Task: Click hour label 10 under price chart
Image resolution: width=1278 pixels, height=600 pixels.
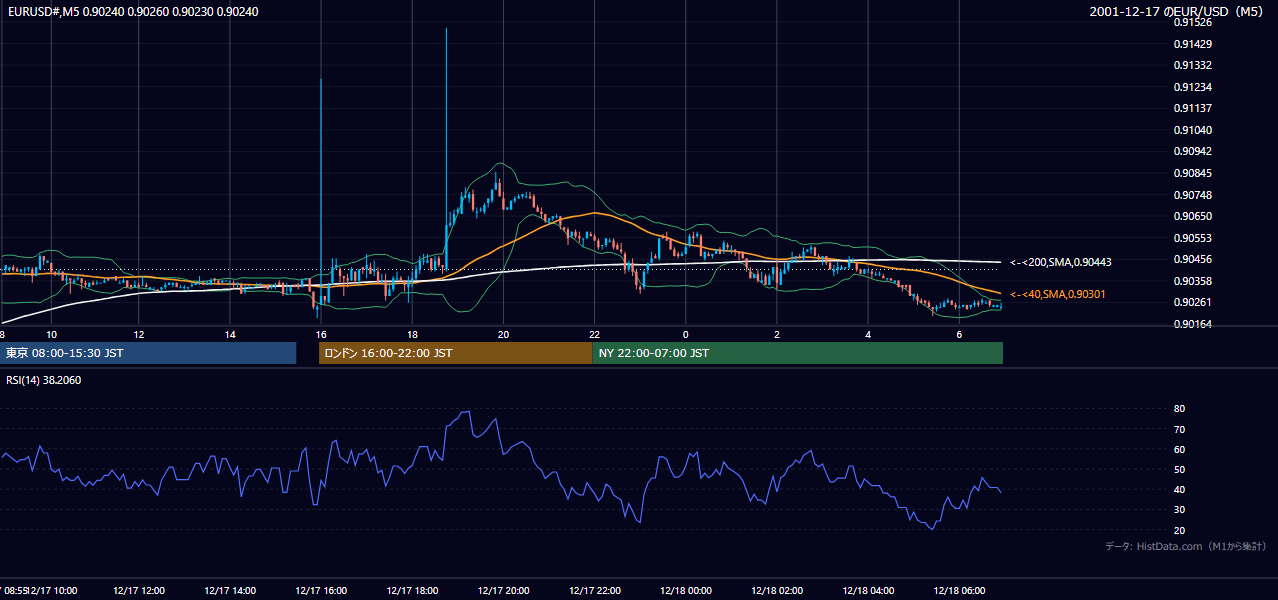Action: click(x=51, y=334)
